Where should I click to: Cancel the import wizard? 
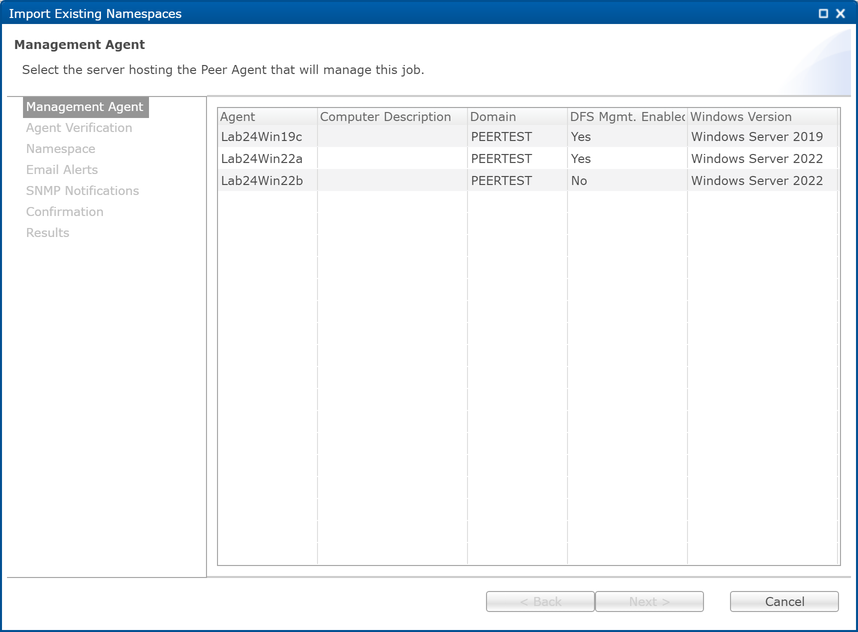(784, 601)
